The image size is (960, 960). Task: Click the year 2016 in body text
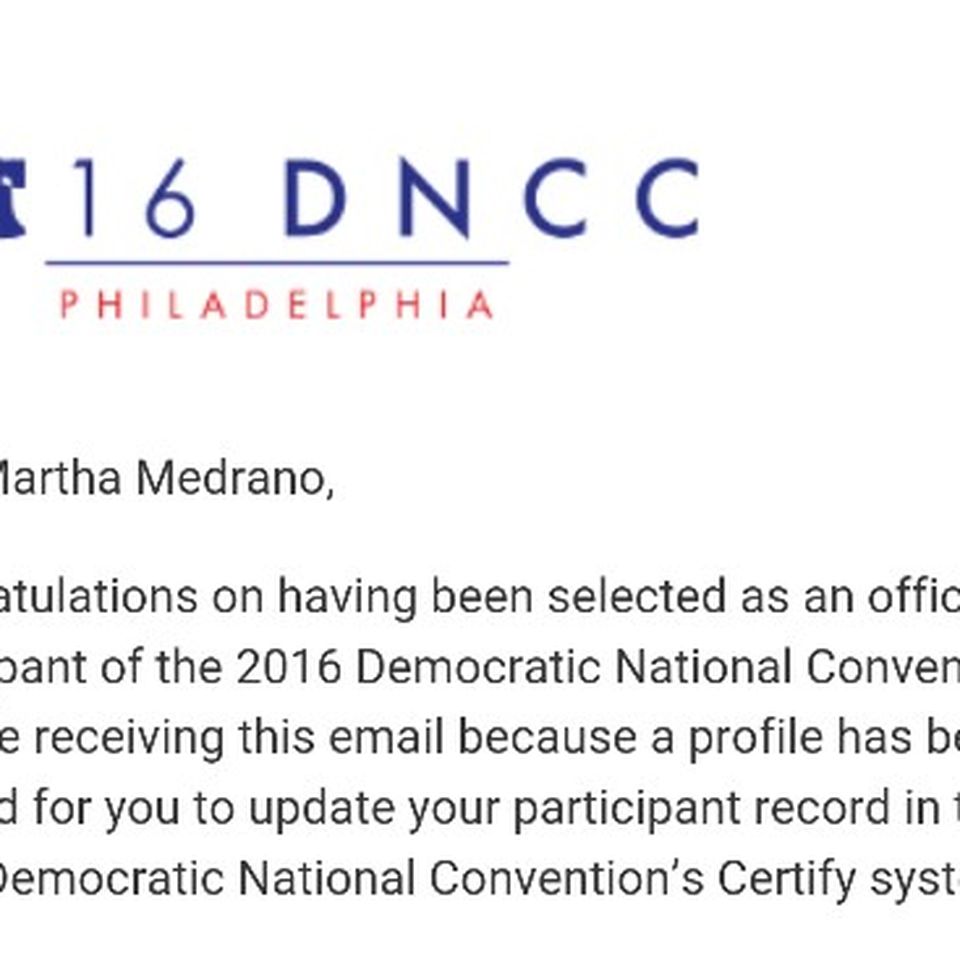point(288,667)
